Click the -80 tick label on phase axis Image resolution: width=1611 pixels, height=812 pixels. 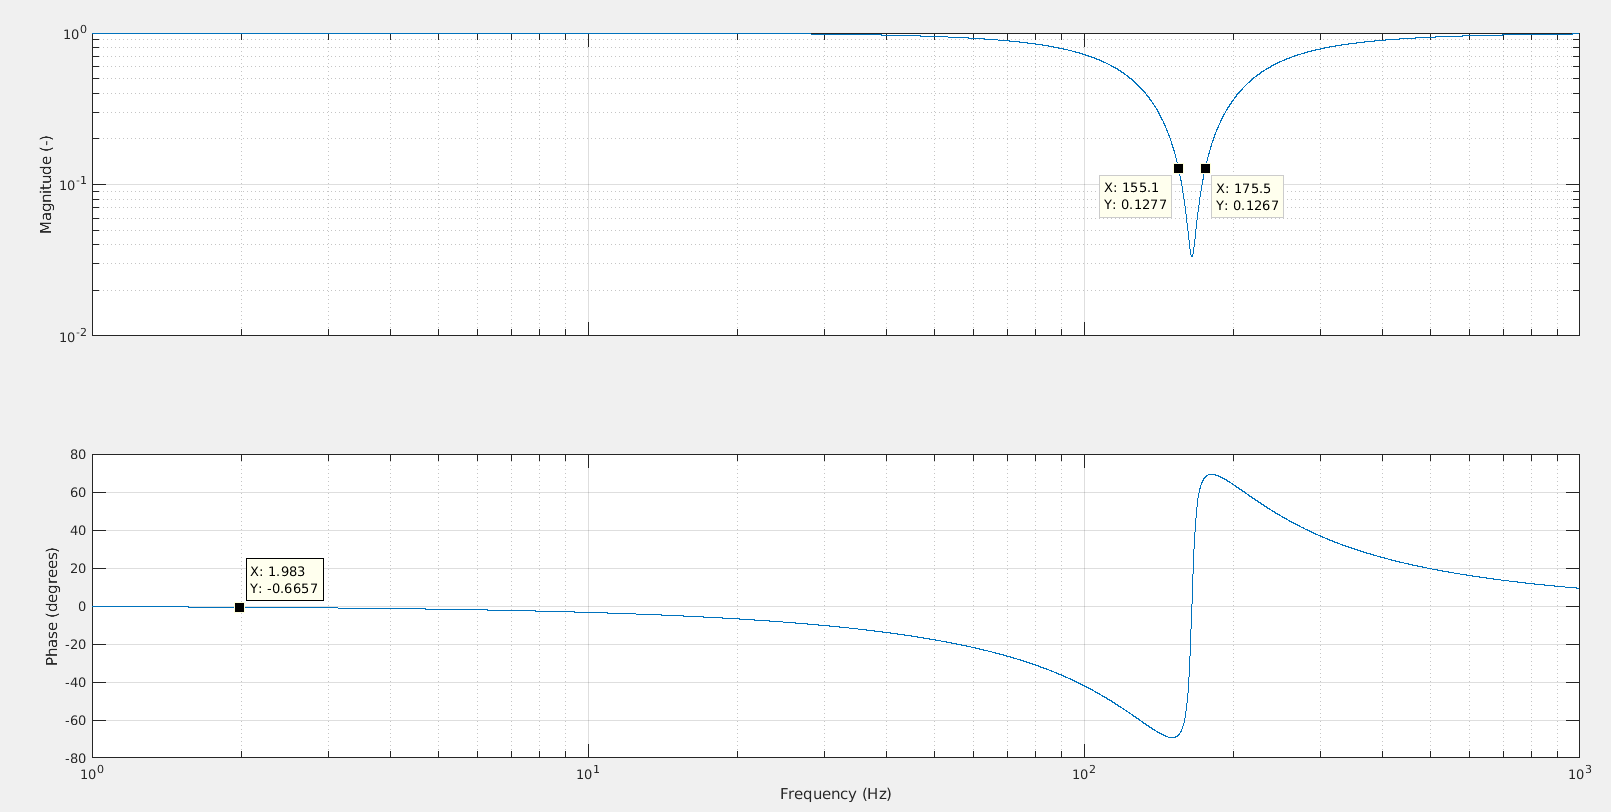pyautogui.click(x=75, y=759)
